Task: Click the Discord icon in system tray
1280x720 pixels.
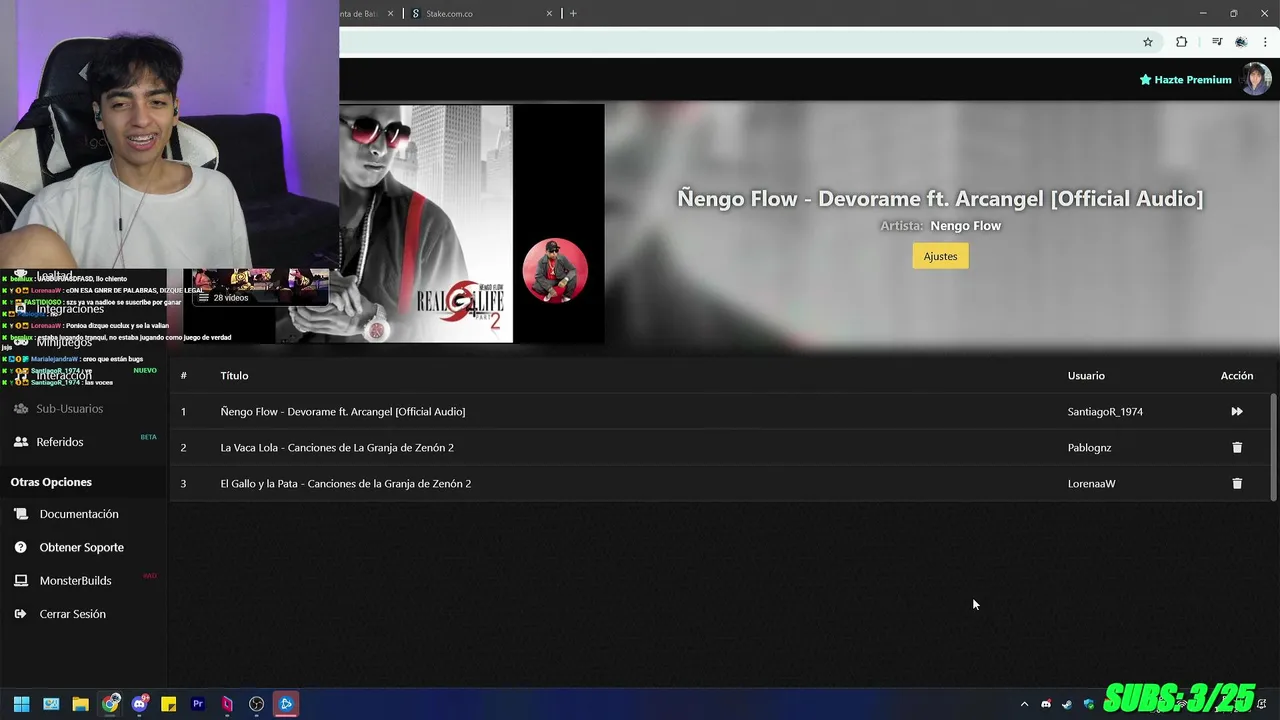Action: (x=1046, y=704)
